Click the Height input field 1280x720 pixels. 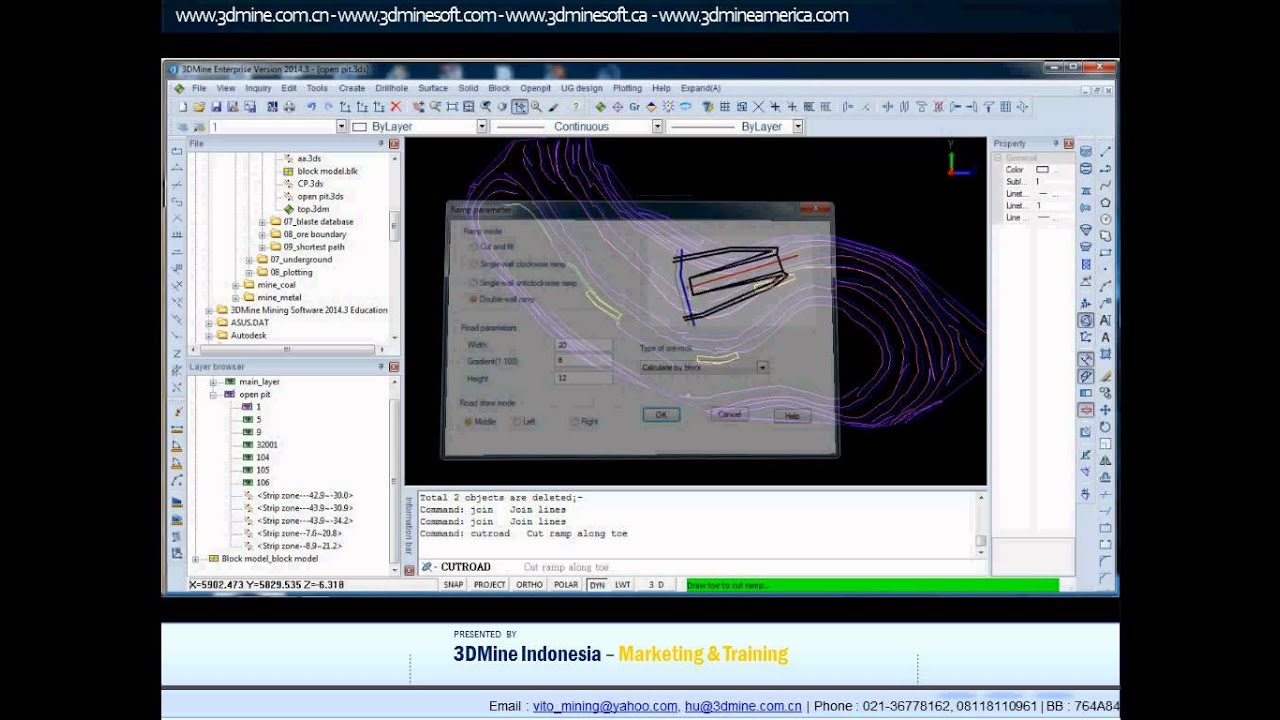pos(583,379)
